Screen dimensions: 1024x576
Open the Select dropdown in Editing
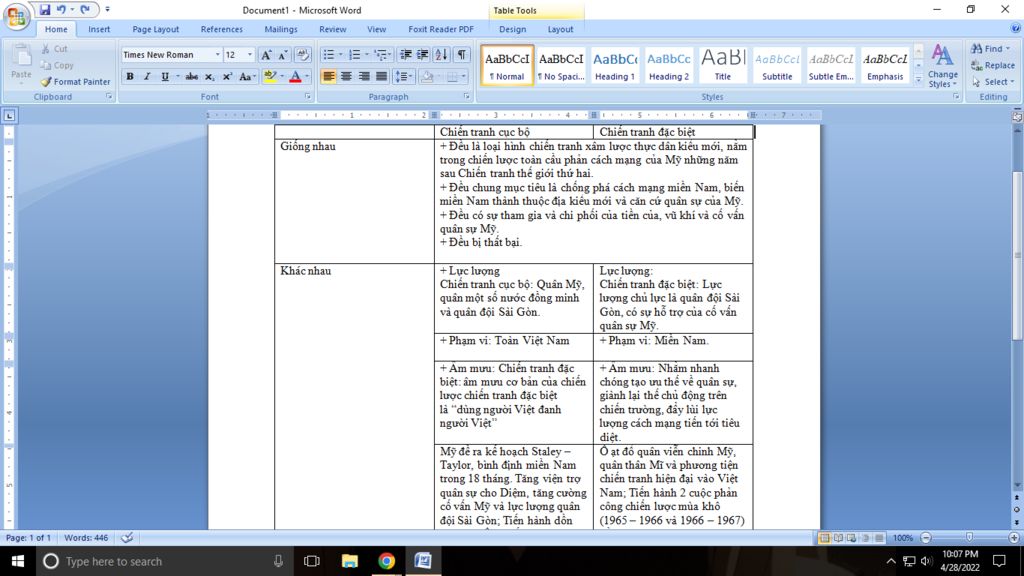[x=993, y=82]
